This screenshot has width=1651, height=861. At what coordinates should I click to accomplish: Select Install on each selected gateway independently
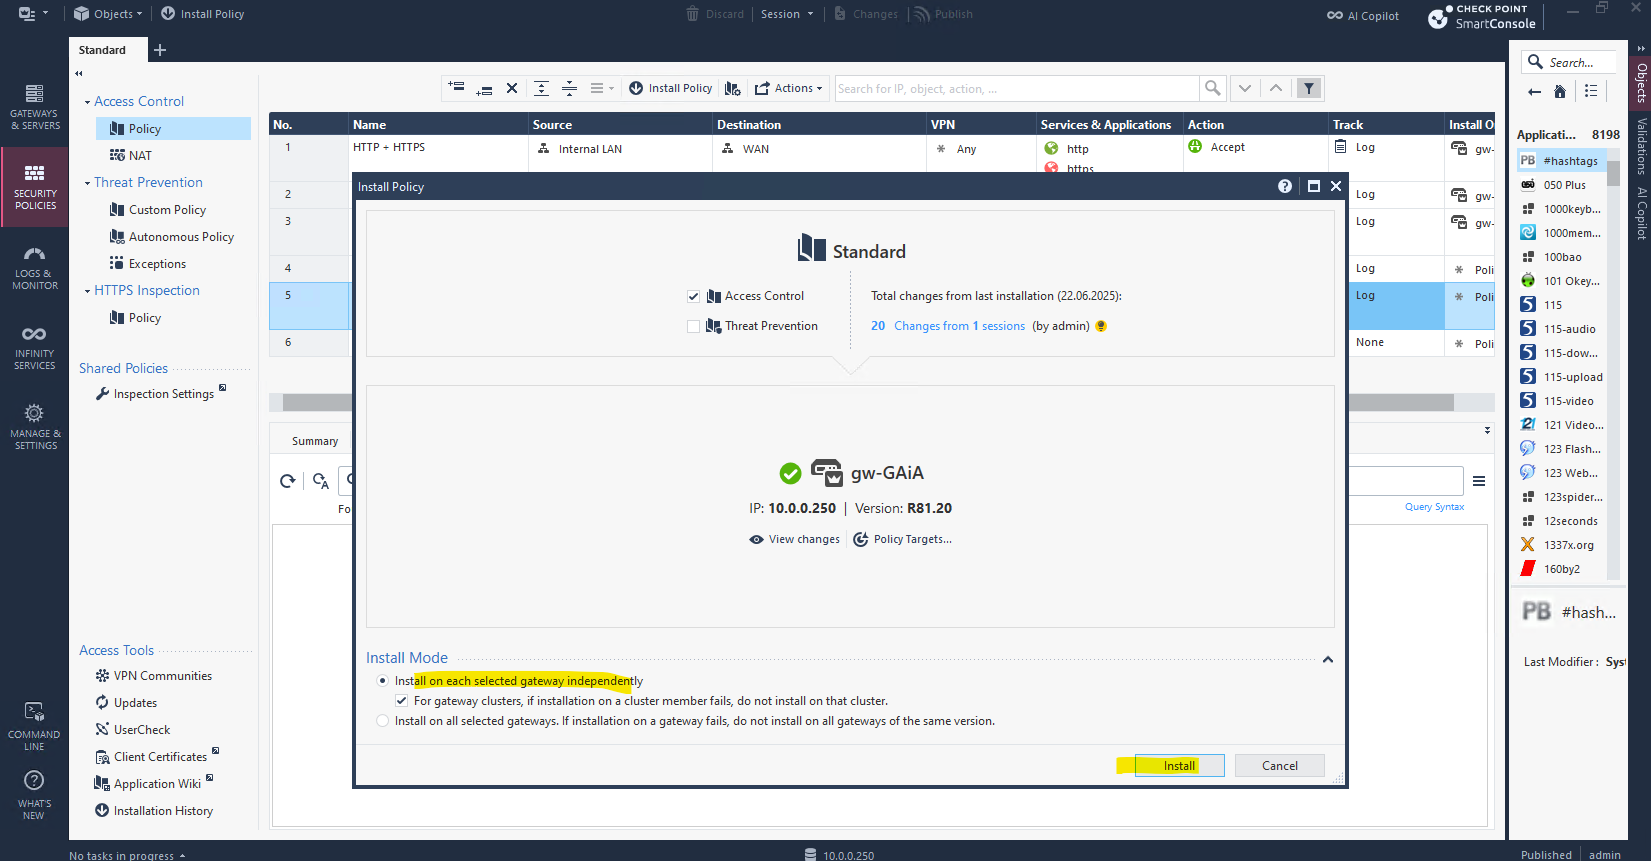tap(382, 681)
